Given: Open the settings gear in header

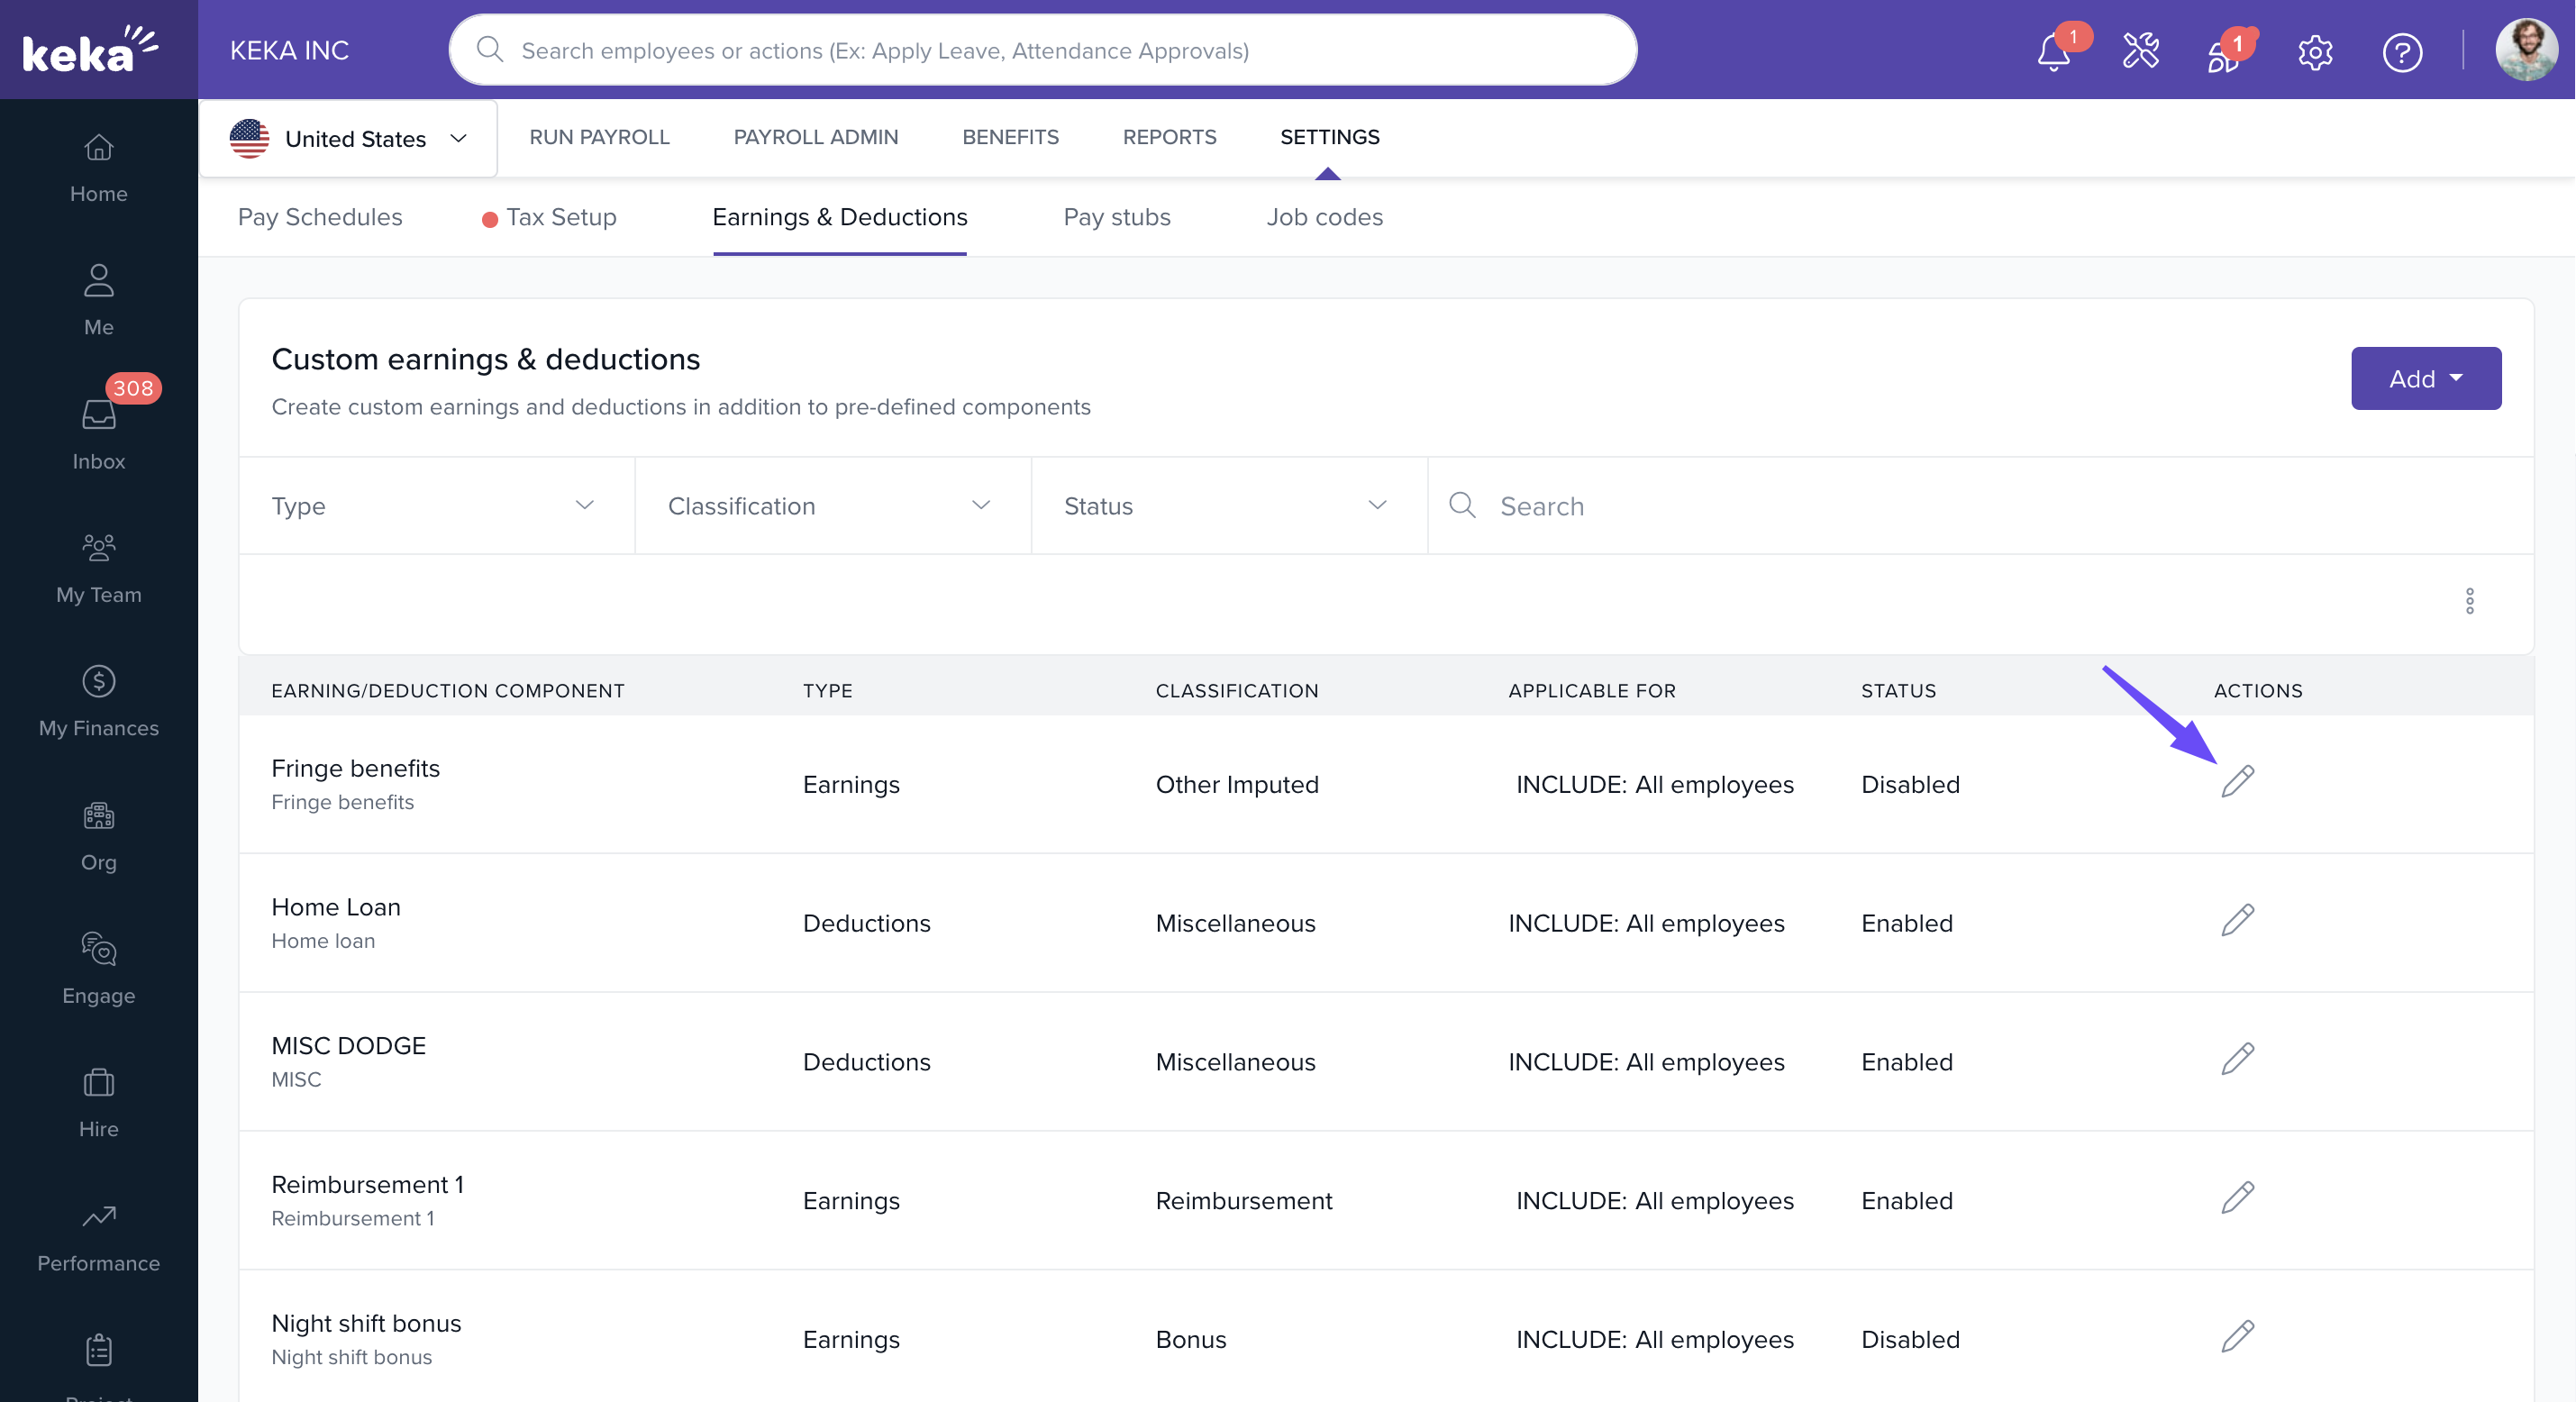Looking at the screenshot, I should [x=2314, y=51].
